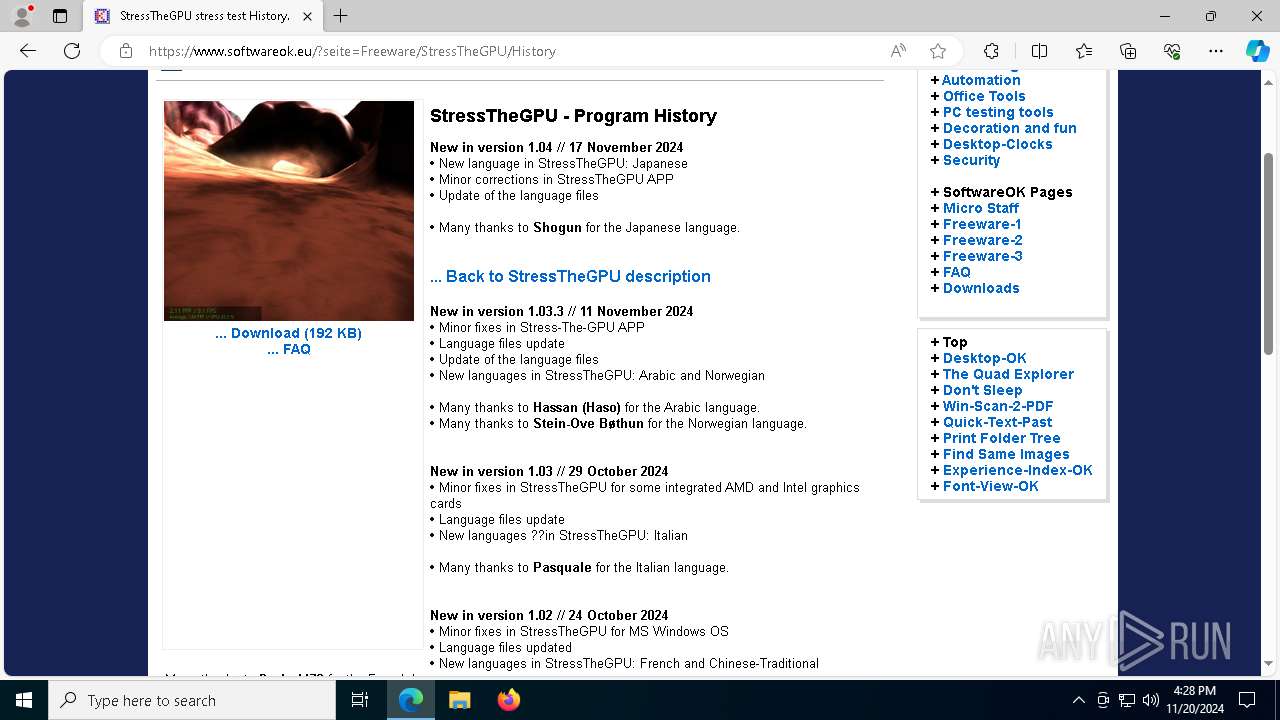Open the Favorites list icon
The height and width of the screenshot is (720, 1280).
pyautogui.click(x=1084, y=51)
